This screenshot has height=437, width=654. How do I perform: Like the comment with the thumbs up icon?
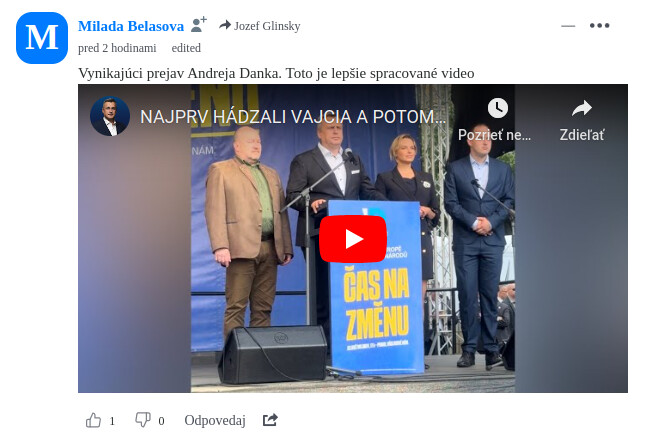click(x=93, y=420)
